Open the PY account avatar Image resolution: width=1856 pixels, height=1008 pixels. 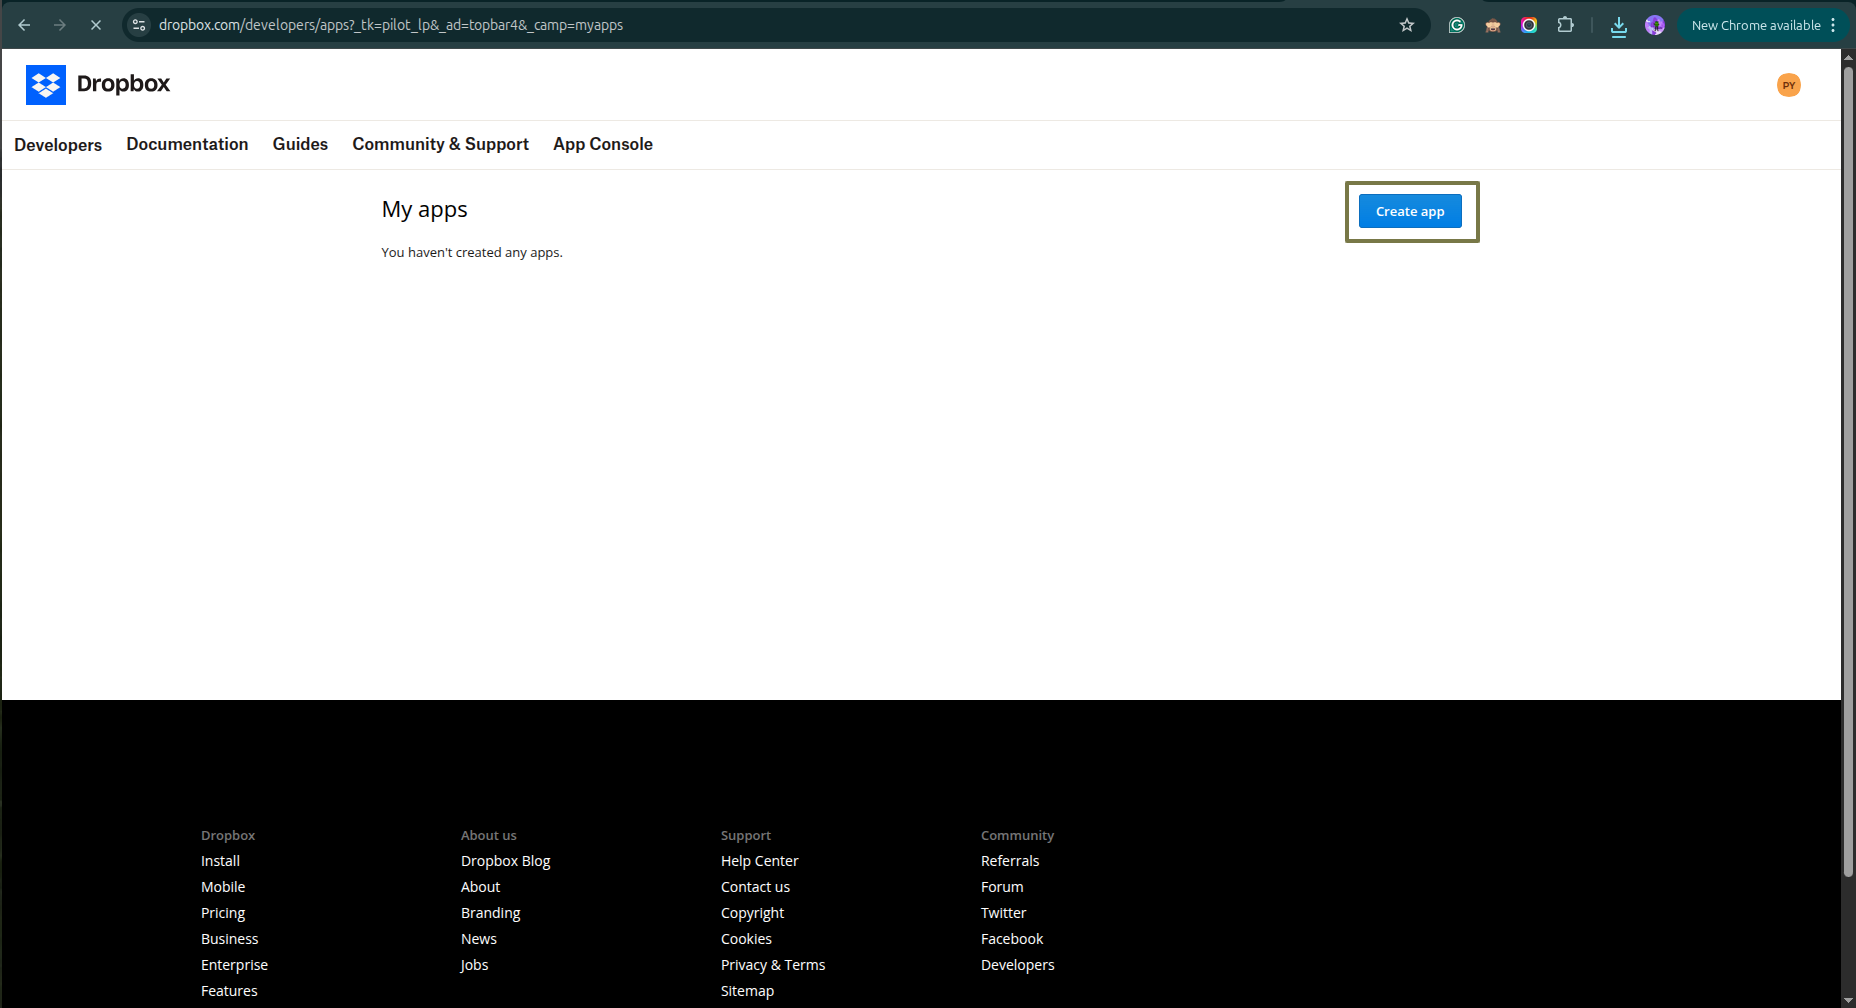pos(1789,85)
